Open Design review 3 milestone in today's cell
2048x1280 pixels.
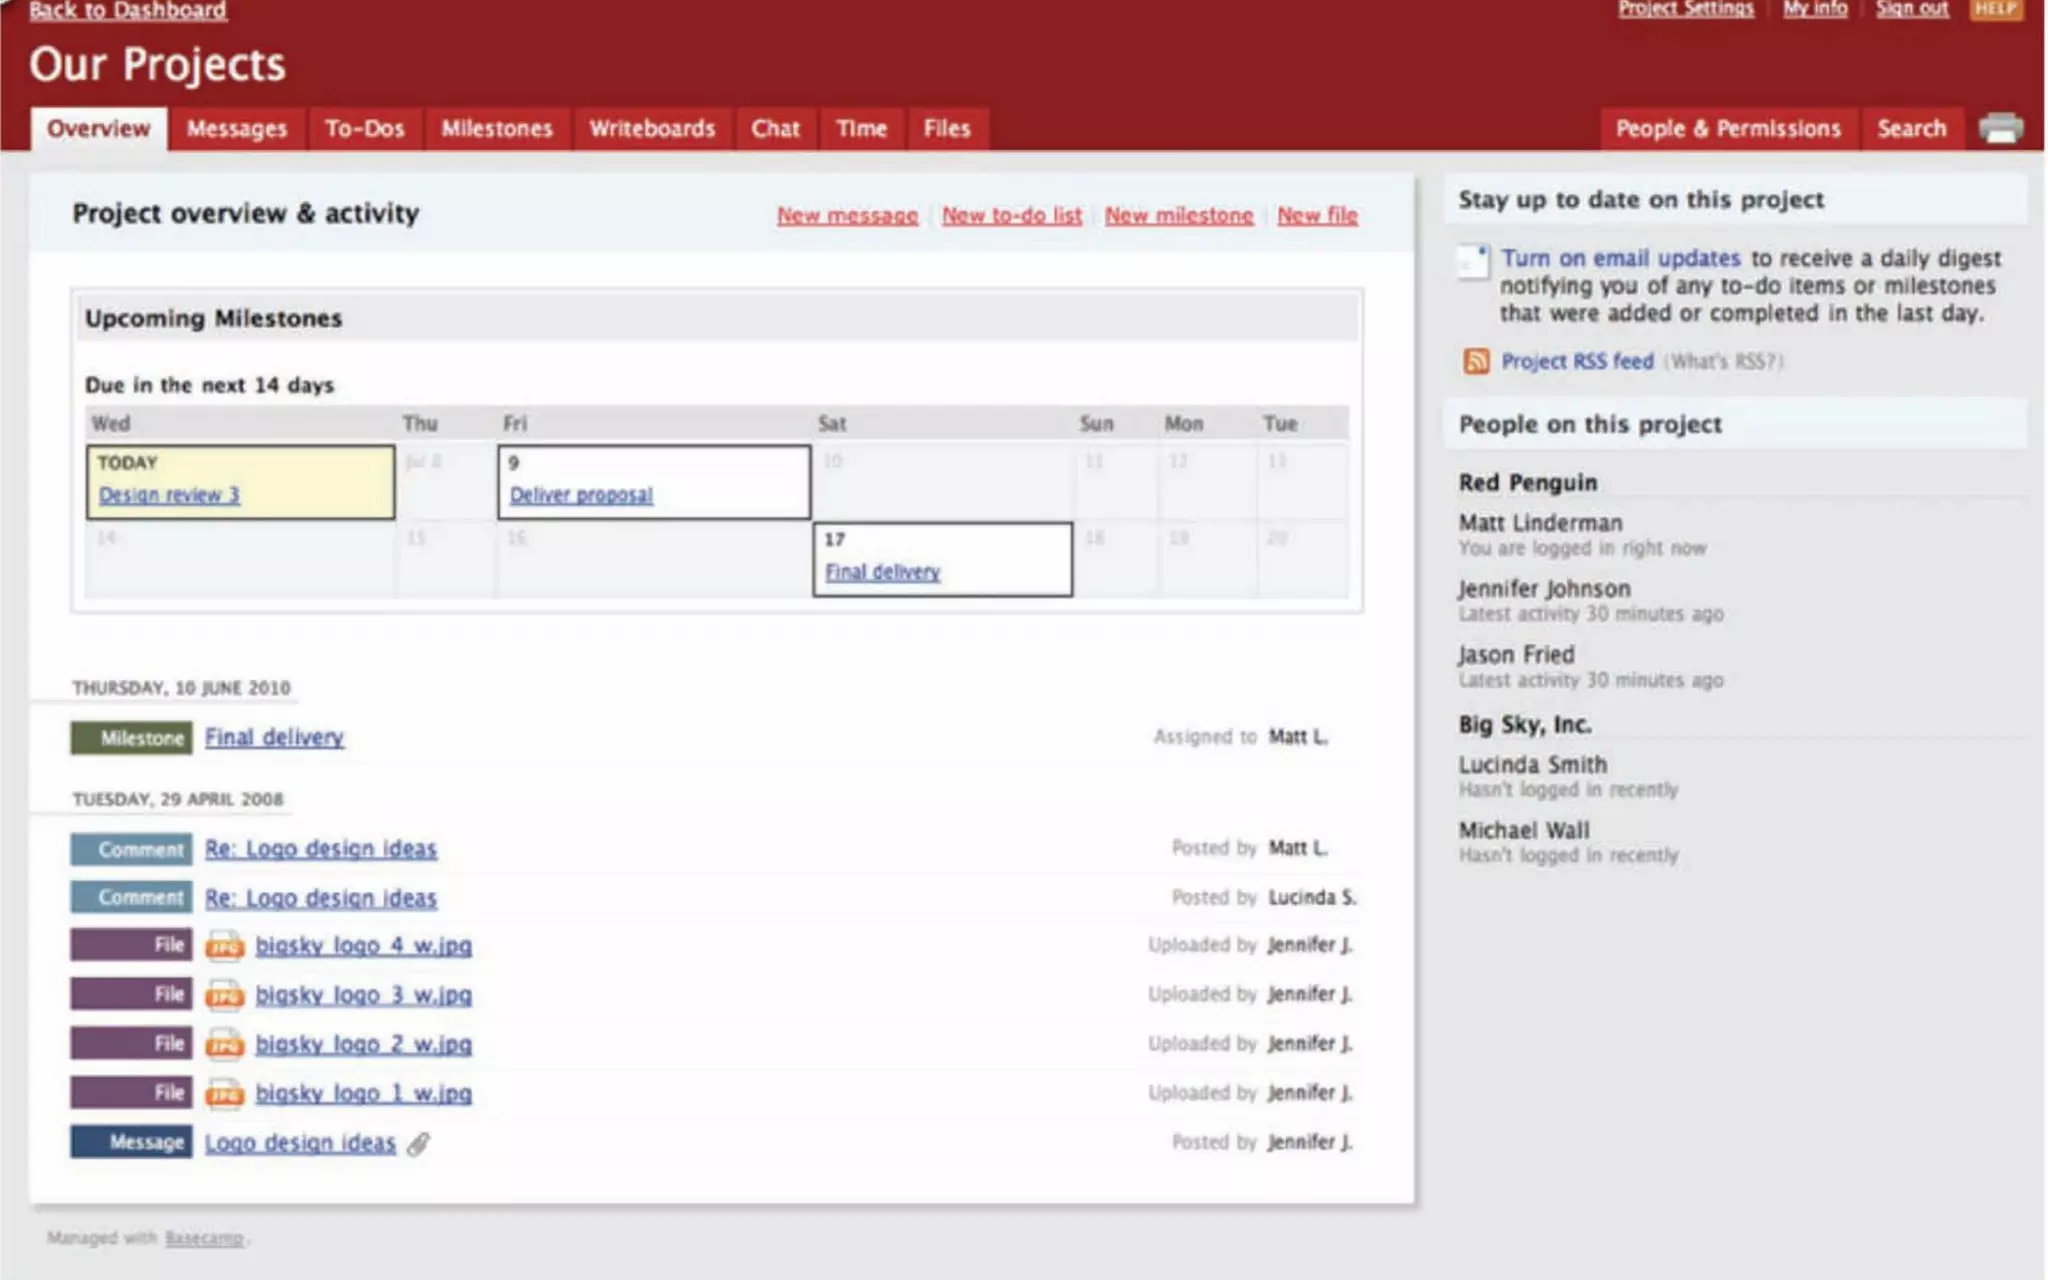pyautogui.click(x=169, y=495)
